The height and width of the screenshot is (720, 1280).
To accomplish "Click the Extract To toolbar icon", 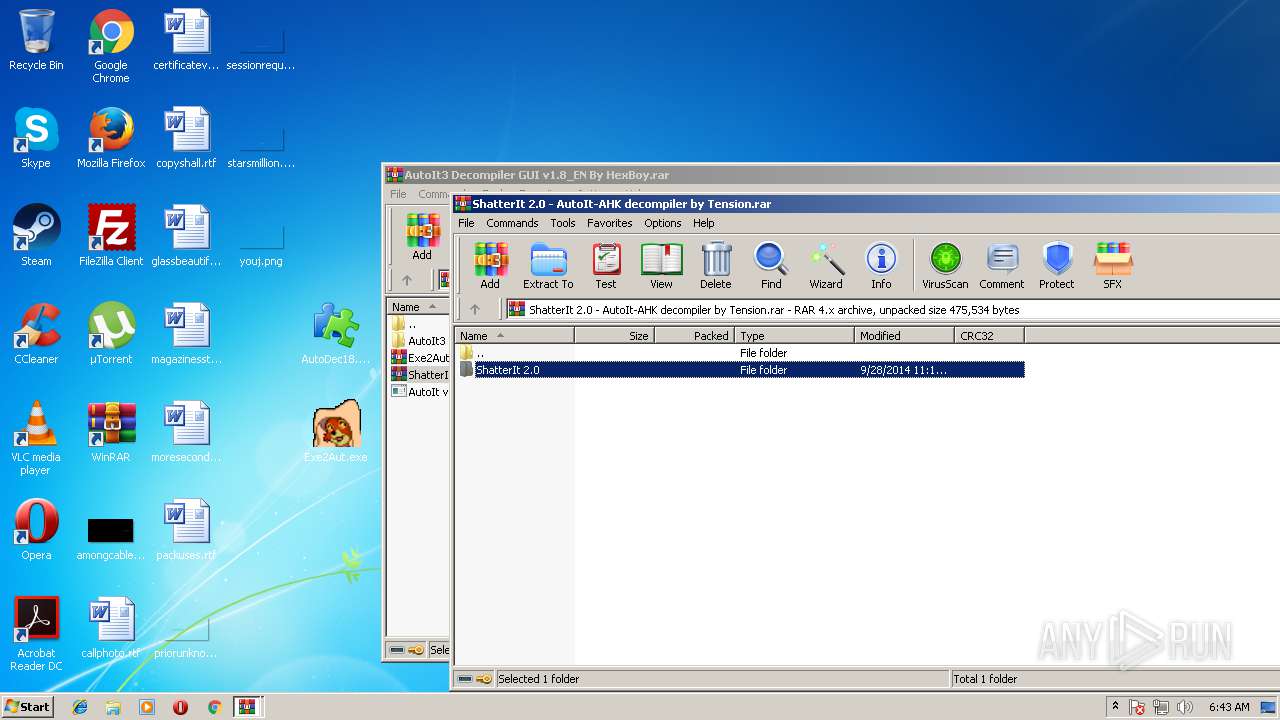I will 548,265.
